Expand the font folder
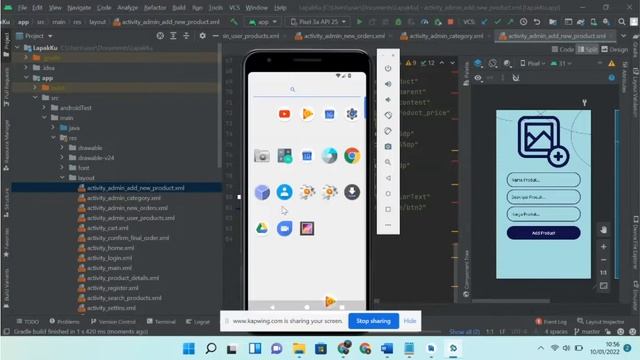Image resolution: width=640 pixels, height=360 pixels. pos(62,168)
